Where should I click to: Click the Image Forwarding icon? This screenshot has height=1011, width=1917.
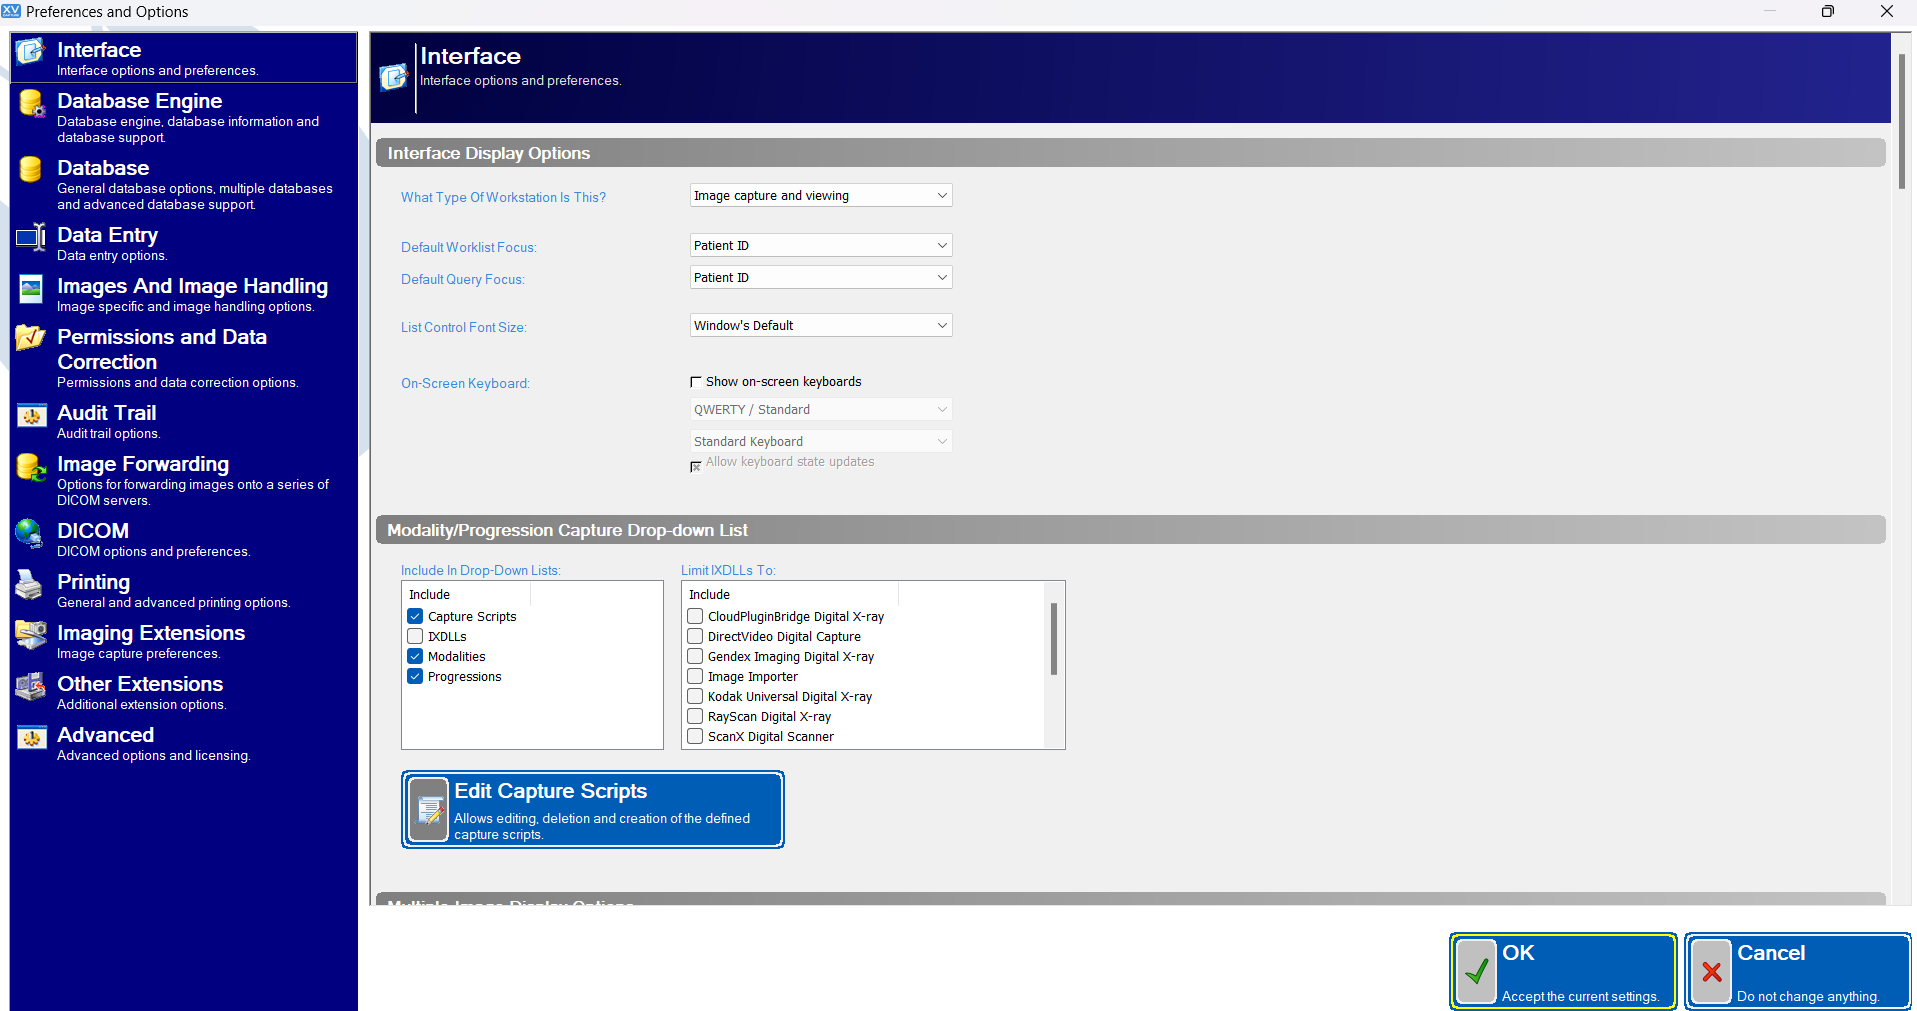(31, 467)
